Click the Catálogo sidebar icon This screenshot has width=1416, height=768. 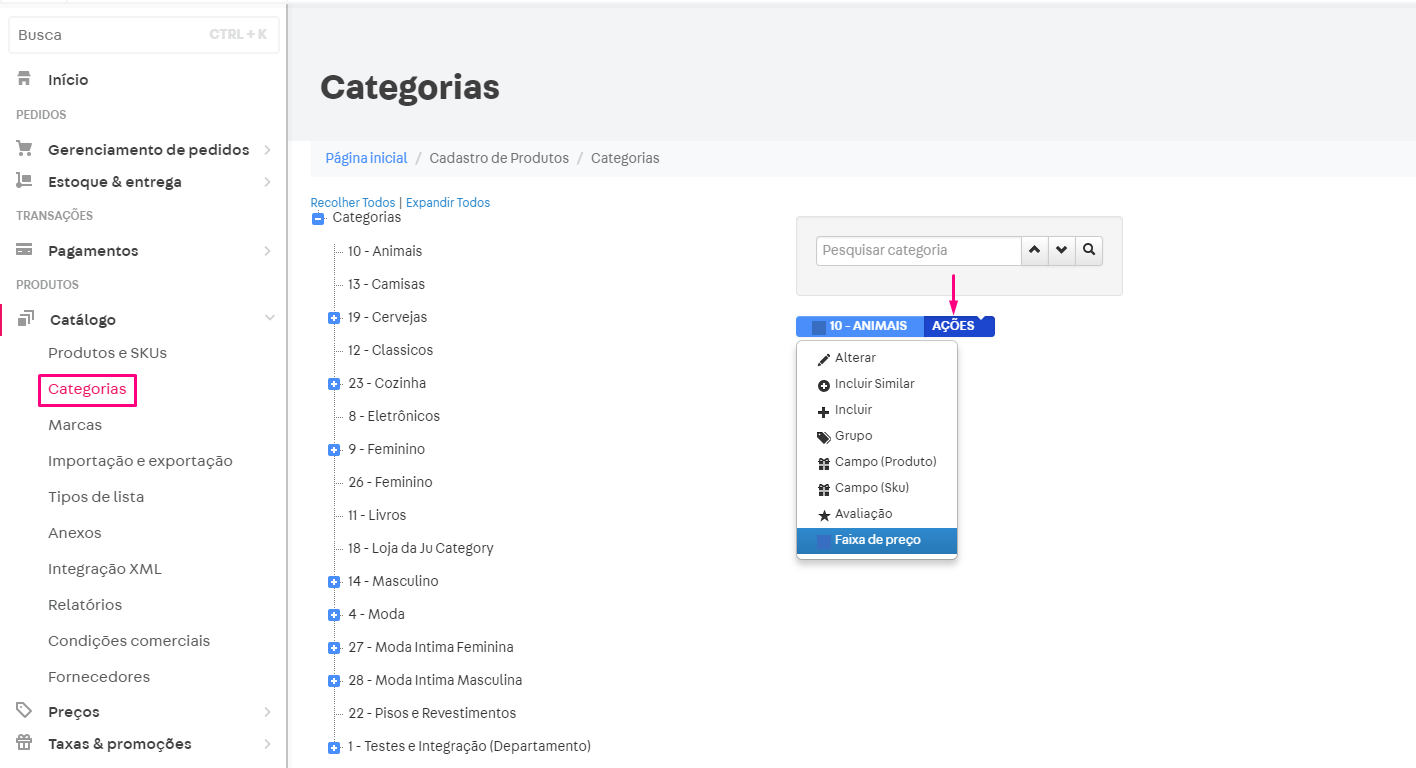point(23,318)
